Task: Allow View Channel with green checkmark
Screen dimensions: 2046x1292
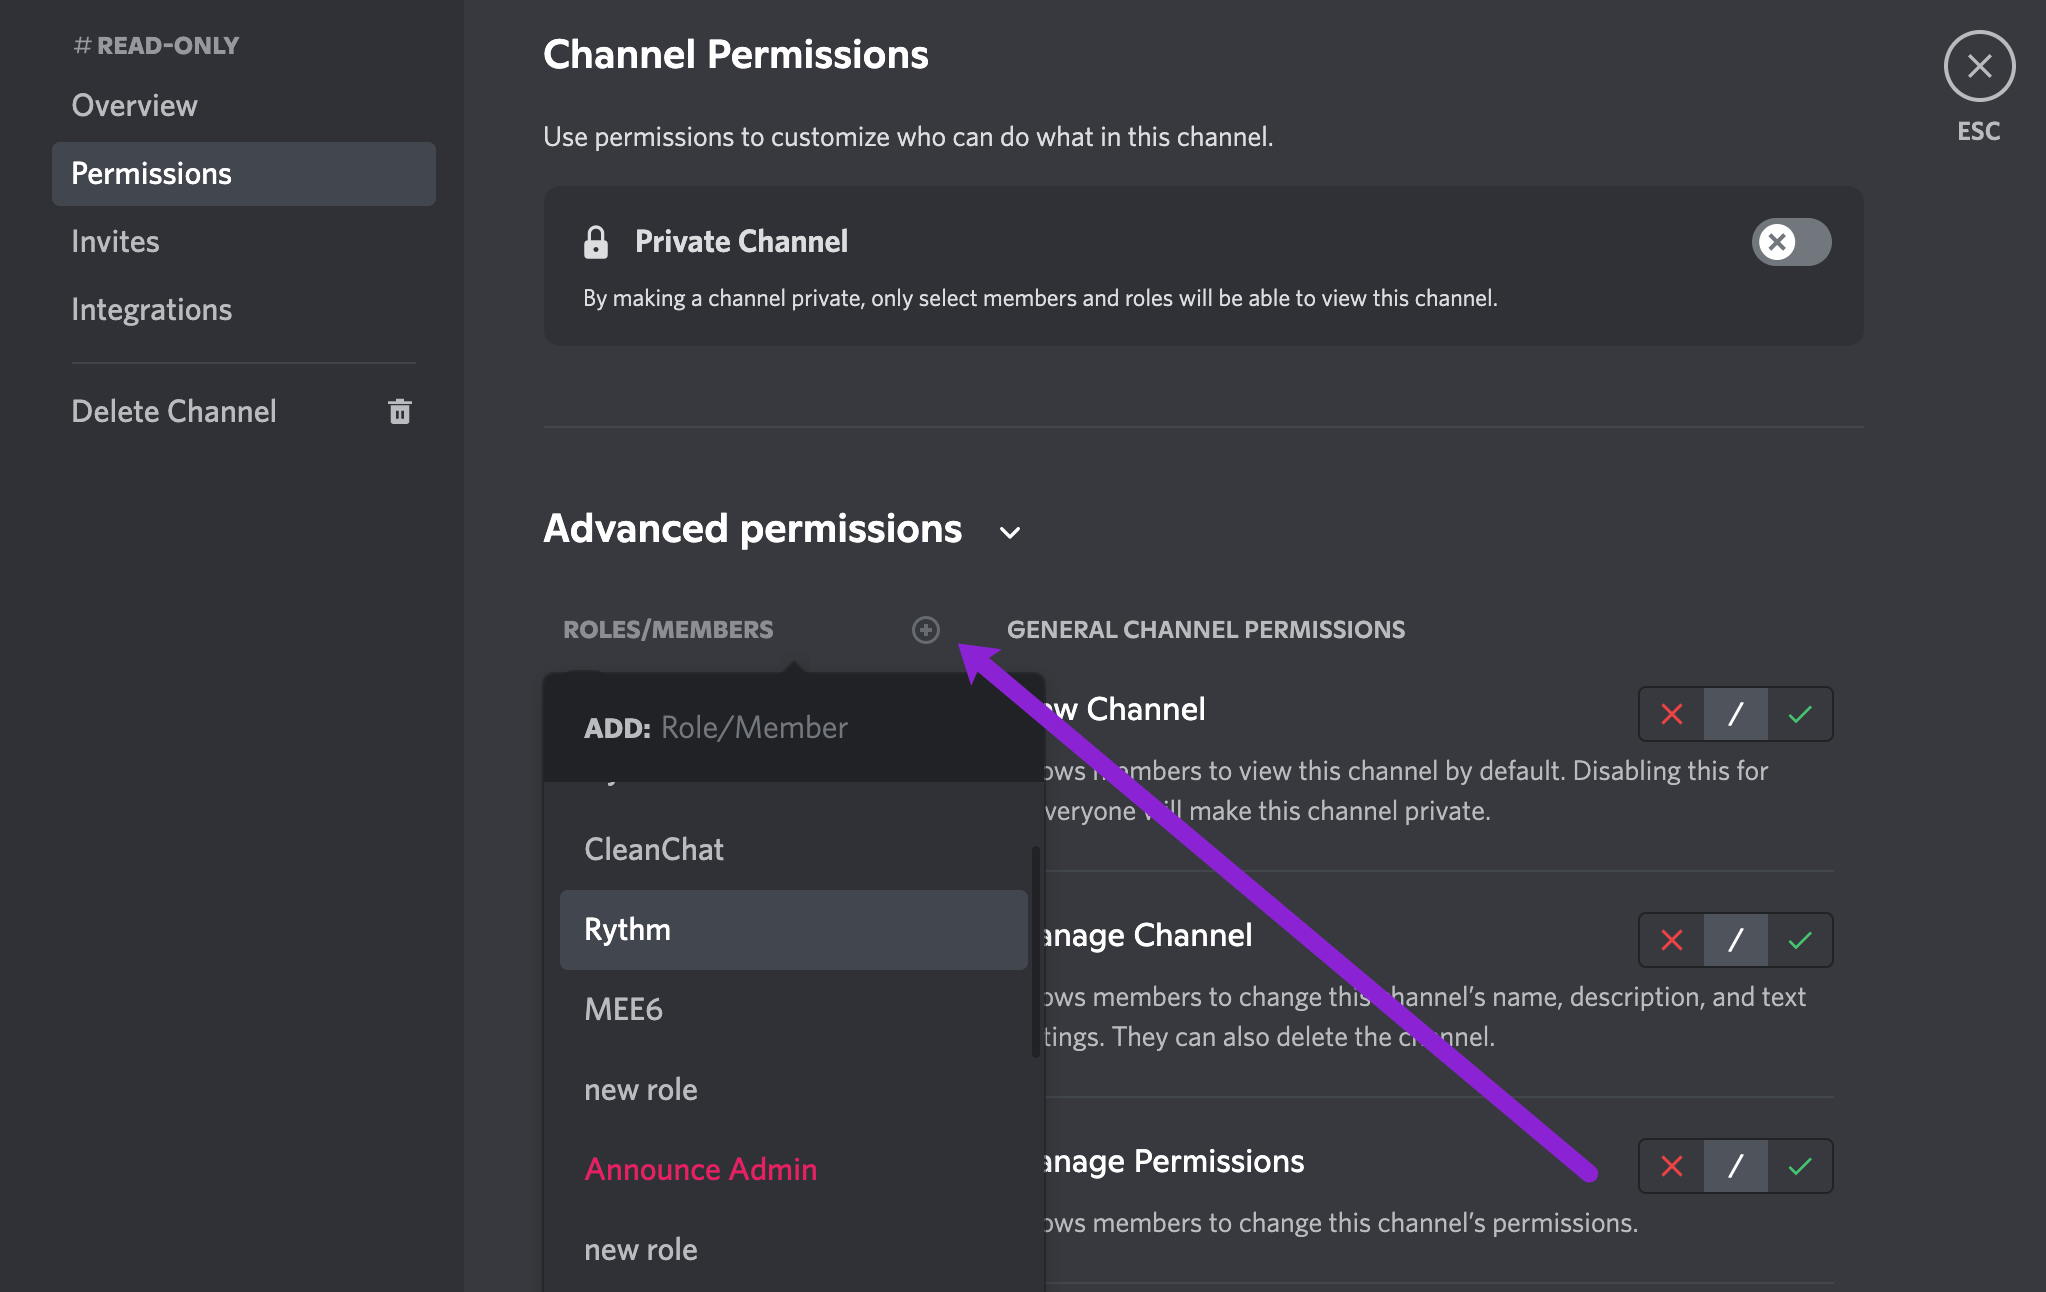Action: point(1800,714)
